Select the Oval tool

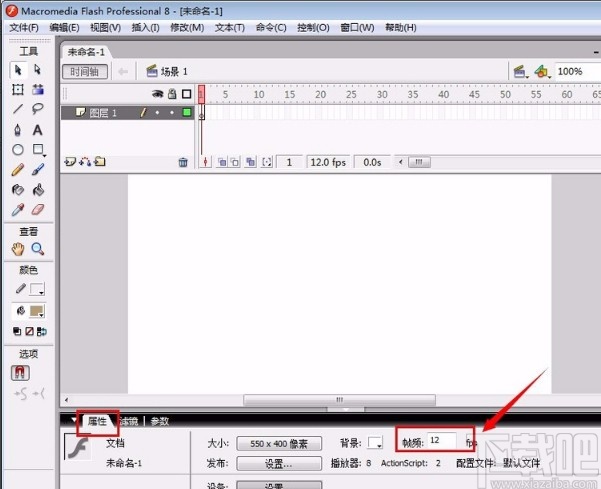pos(18,149)
